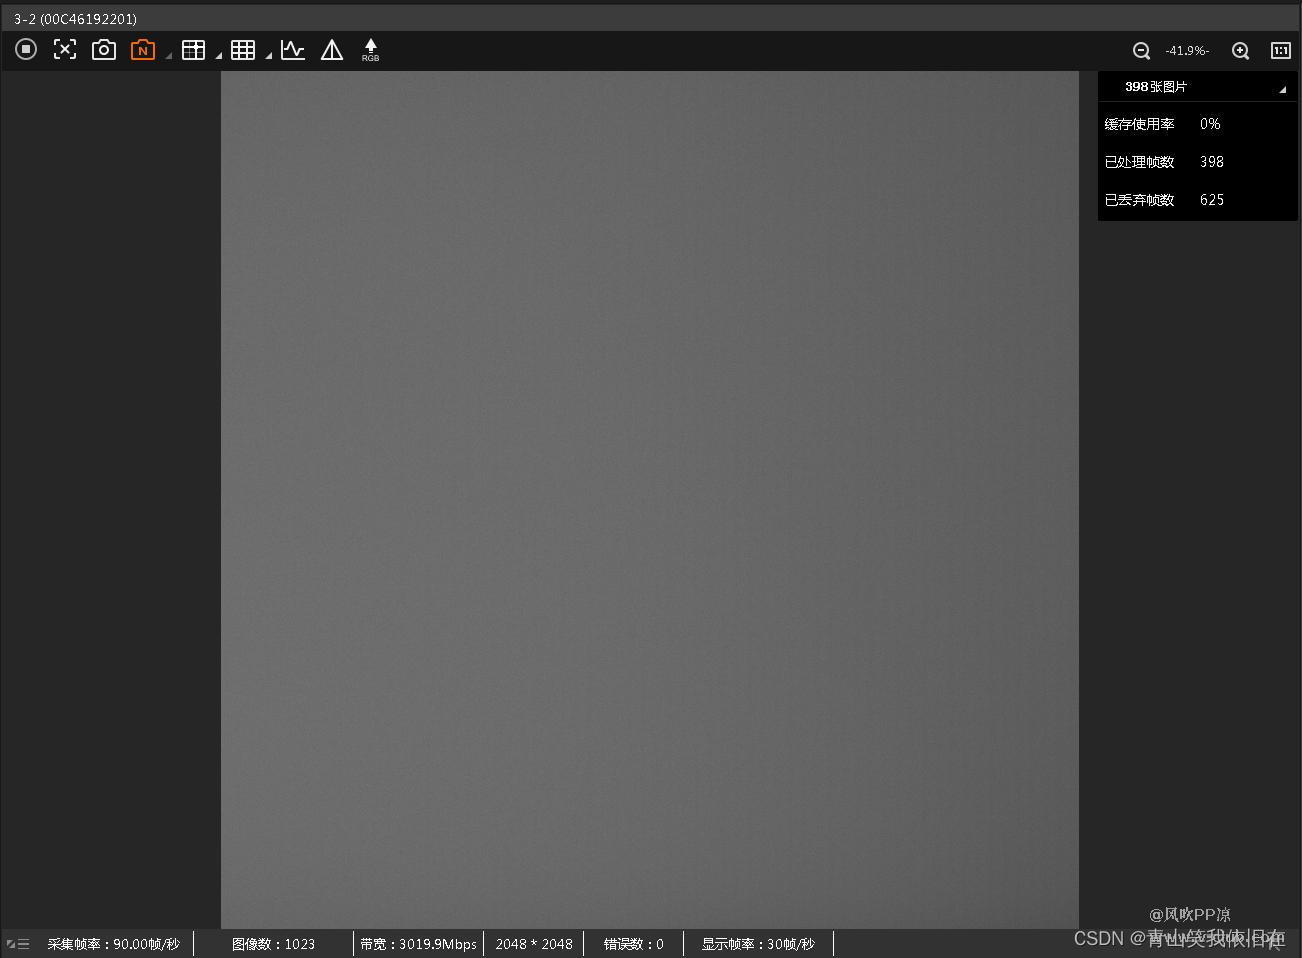
Task: Click the status bar list icon bottom-left
Action: [x=18, y=944]
